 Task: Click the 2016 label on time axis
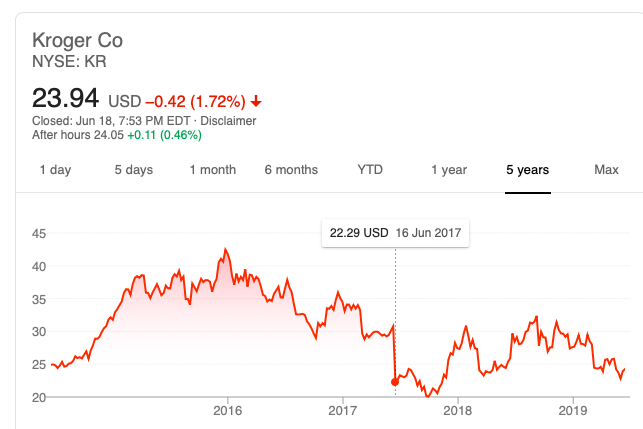click(x=228, y=410)
